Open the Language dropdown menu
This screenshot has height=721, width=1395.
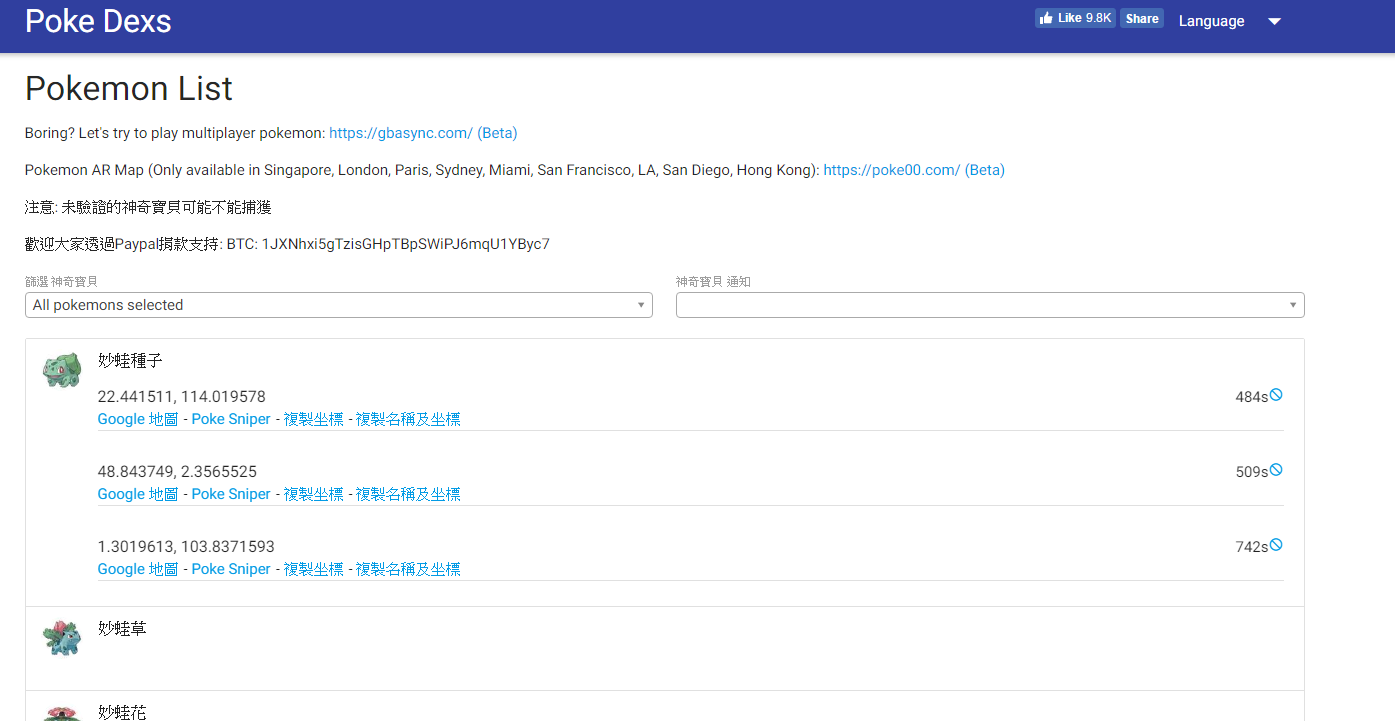[1229, 21]
